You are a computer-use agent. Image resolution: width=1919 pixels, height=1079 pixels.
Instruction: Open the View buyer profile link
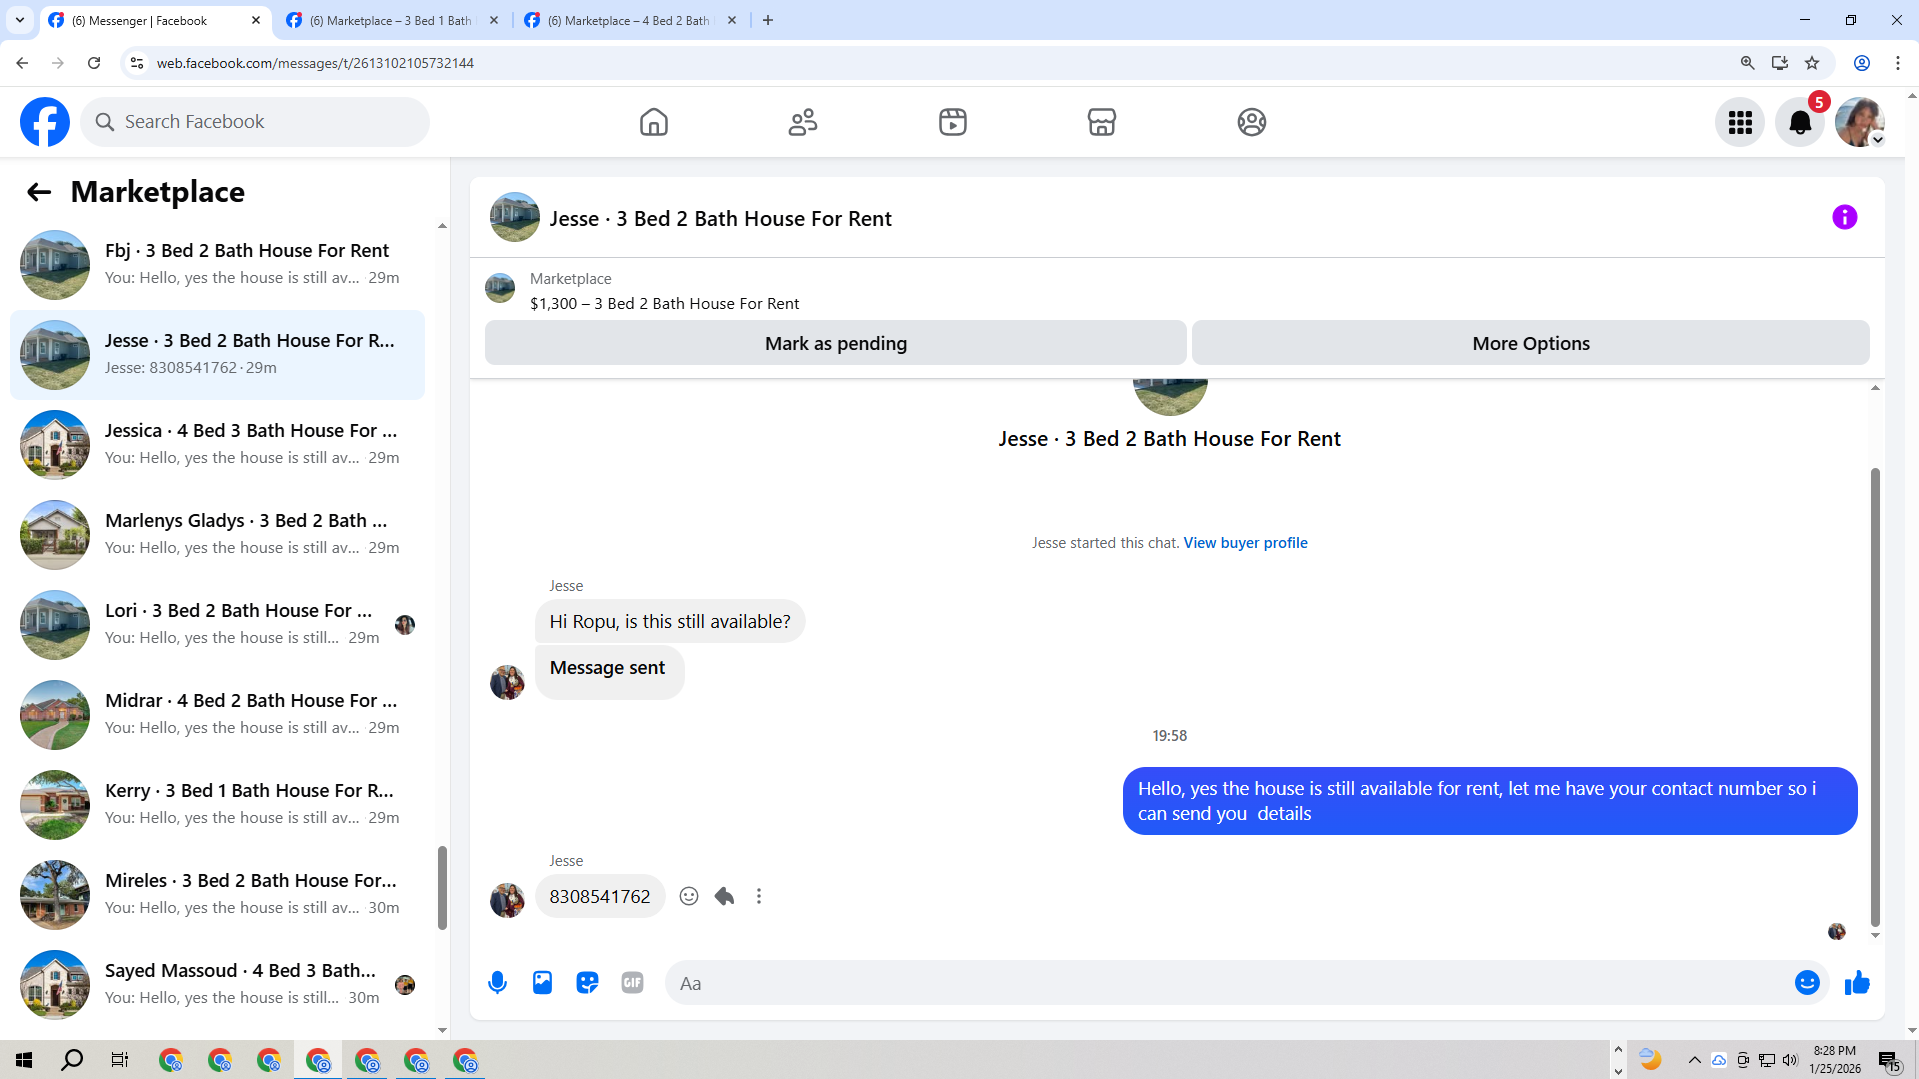pyautogui.click(x=1245, y=543)
